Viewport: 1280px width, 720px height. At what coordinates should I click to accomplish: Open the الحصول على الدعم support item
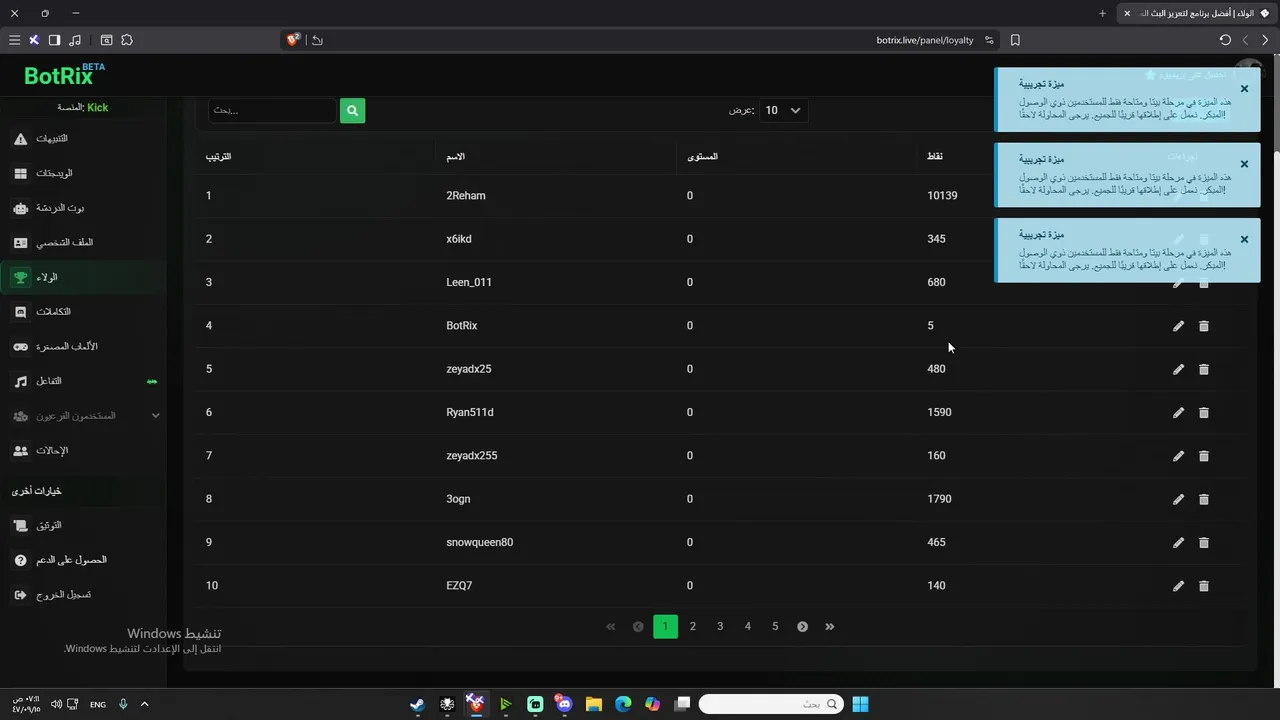pos(84,560)
